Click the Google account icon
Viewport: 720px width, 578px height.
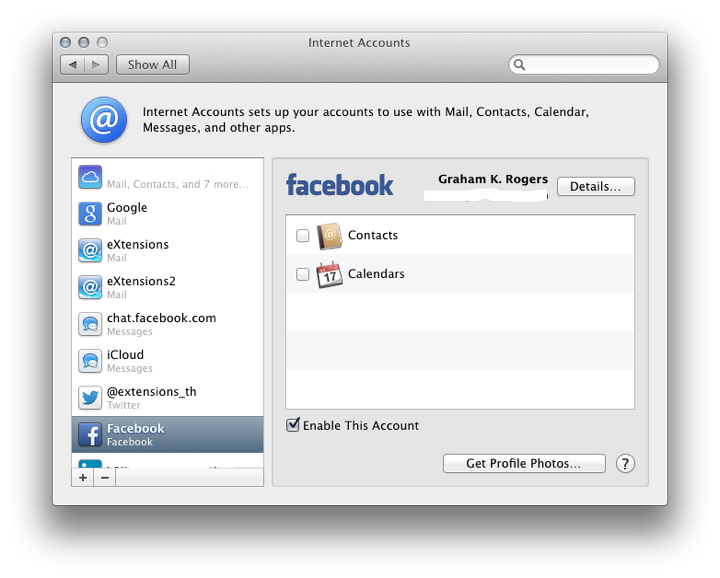(90, 214)
